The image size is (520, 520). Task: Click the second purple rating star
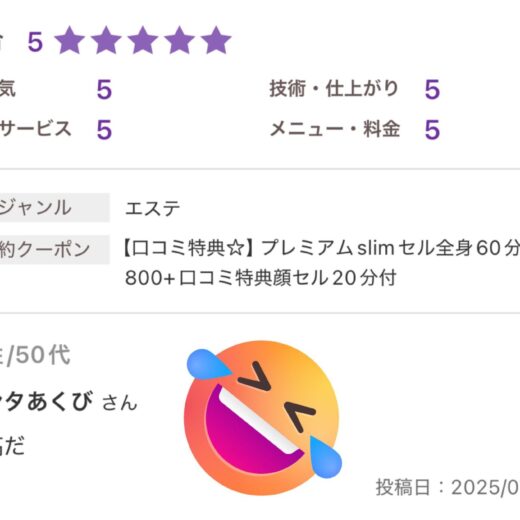pyautogui.click(x=106, y=40)
